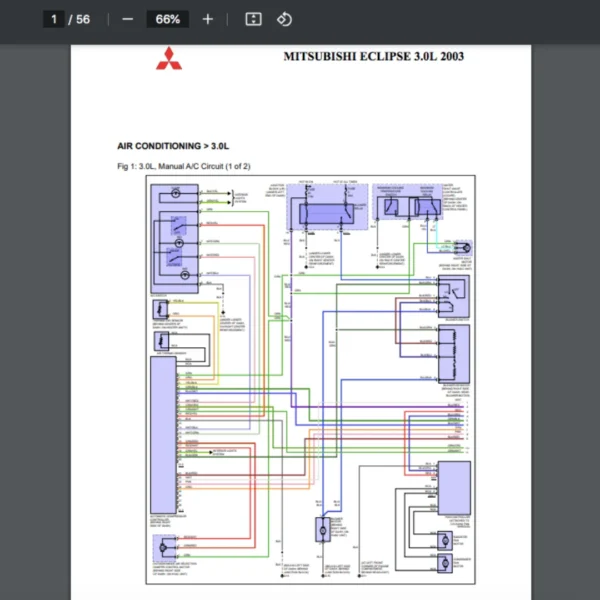Viewport: 600px width, 600px height.
Task: Rotate the document counterclockwise
Action: [x=284, y=19]
